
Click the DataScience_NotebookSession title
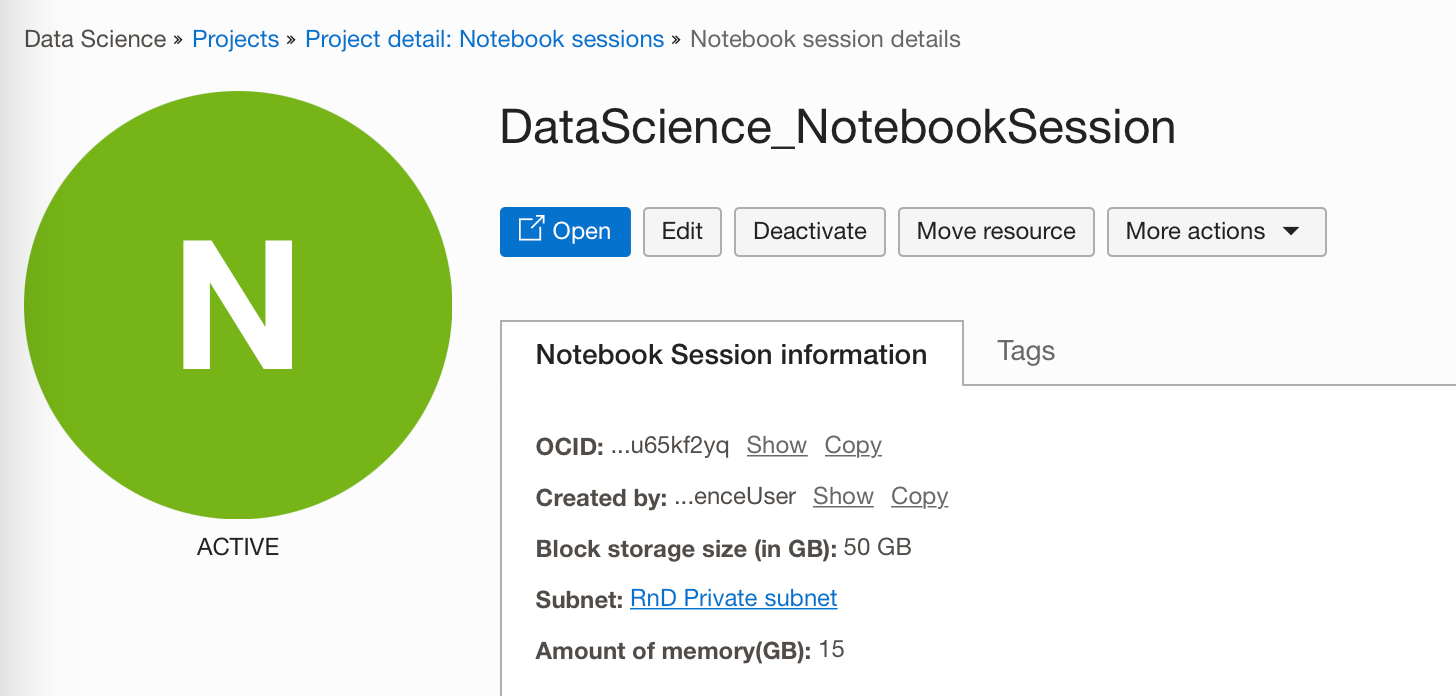pos(838,127)
